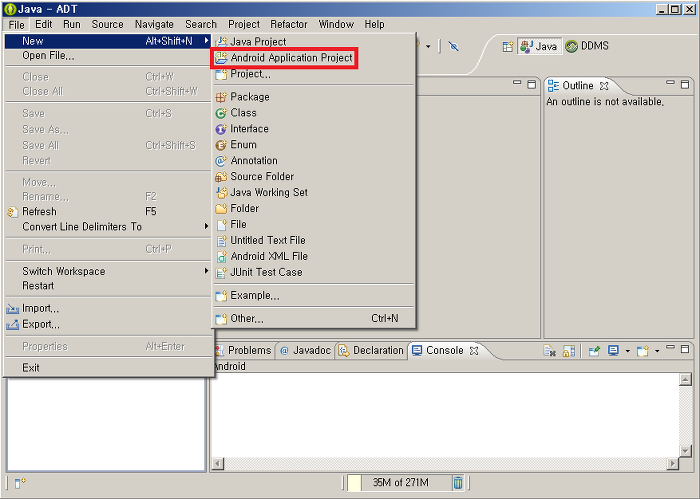Click the Java Working Set icon

[x=221, y=193]
